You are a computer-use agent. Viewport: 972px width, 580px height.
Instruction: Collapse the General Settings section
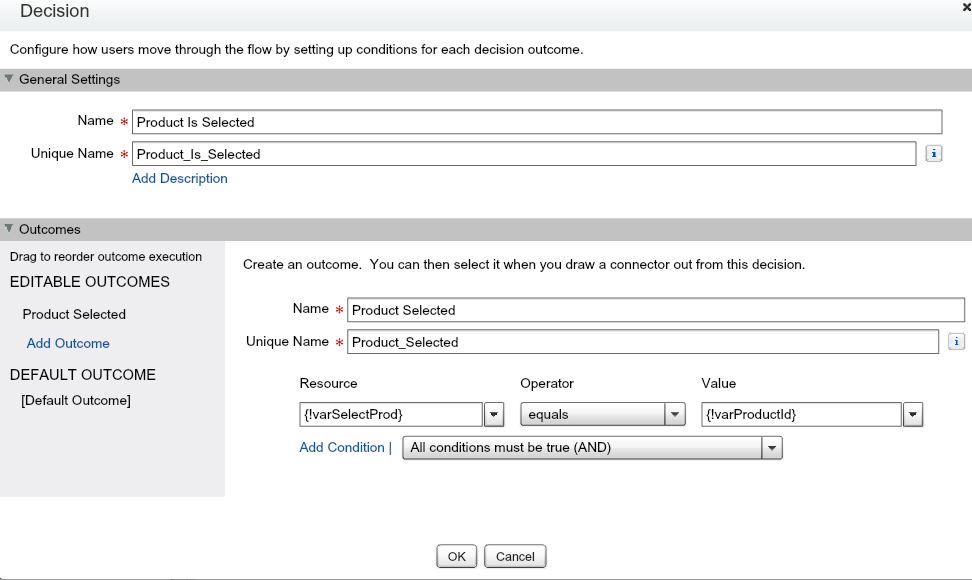coord(10,79)
